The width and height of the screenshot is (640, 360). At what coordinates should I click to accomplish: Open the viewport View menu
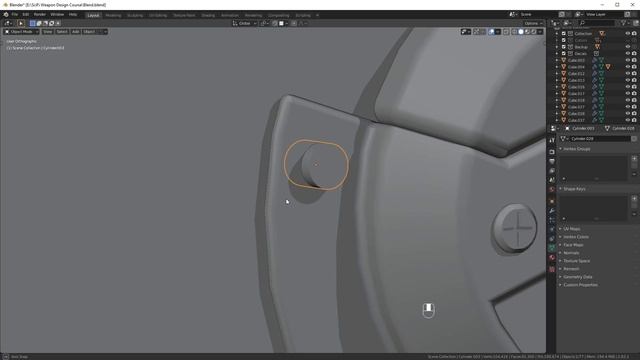click(x=48, y=31)
